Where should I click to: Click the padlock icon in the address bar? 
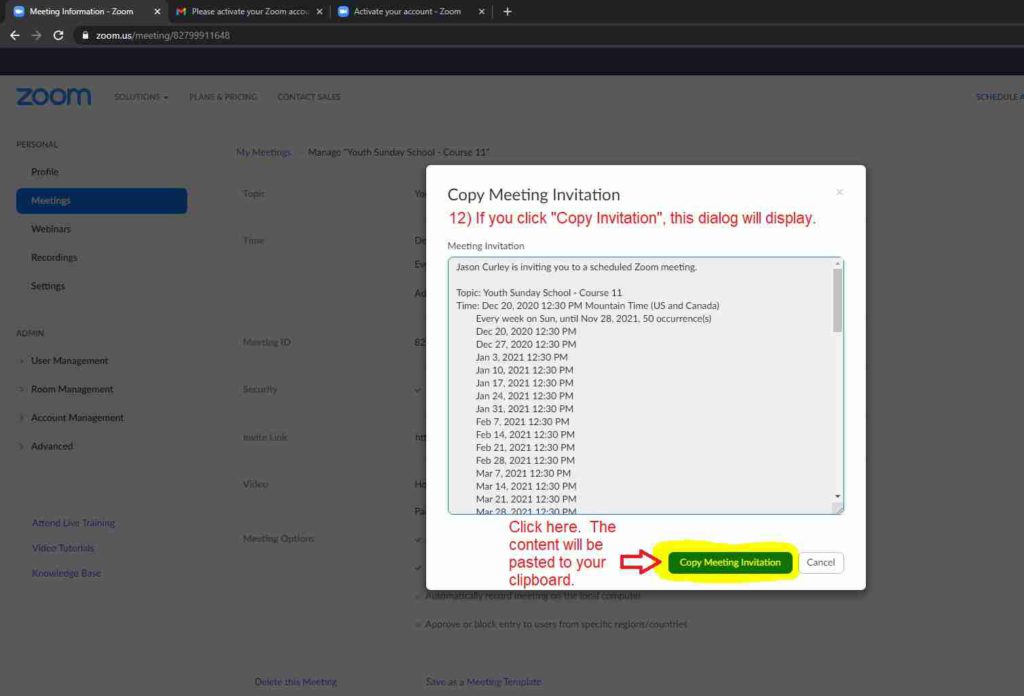85,35
